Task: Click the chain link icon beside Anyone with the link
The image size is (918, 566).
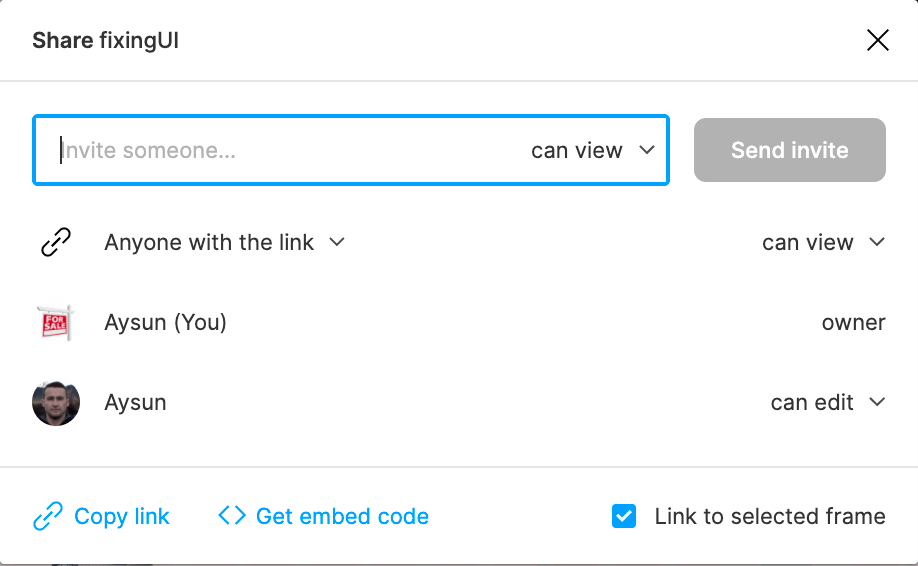Action: tap(56, 242)
